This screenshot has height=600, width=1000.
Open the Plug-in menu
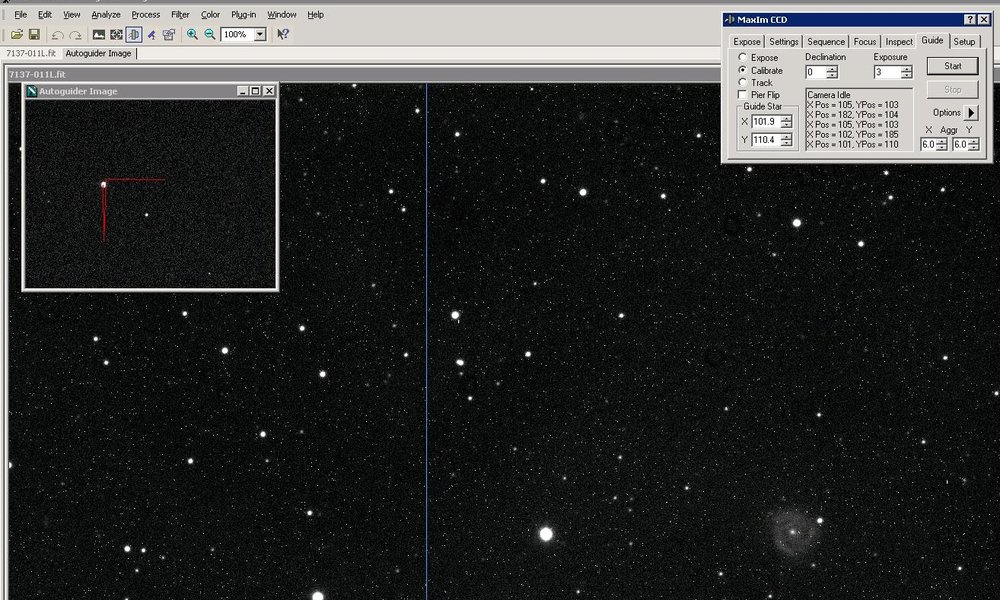(x=244, y=15)
